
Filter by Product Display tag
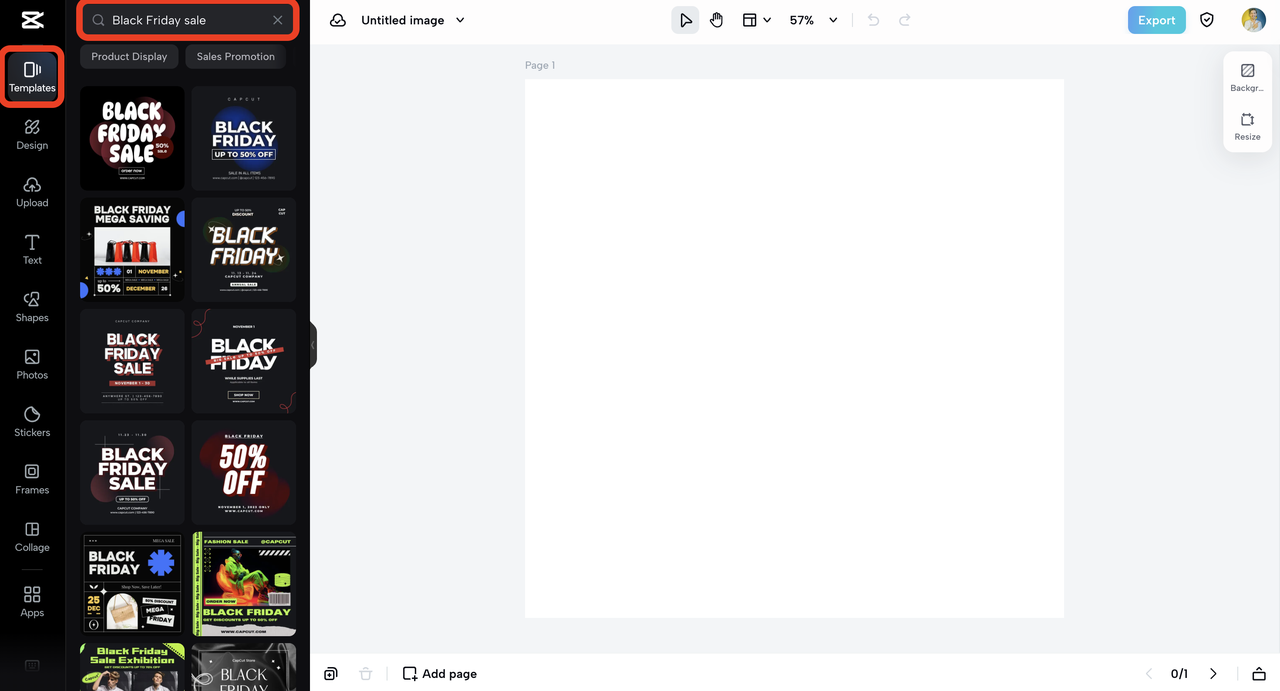click(129, 57)
